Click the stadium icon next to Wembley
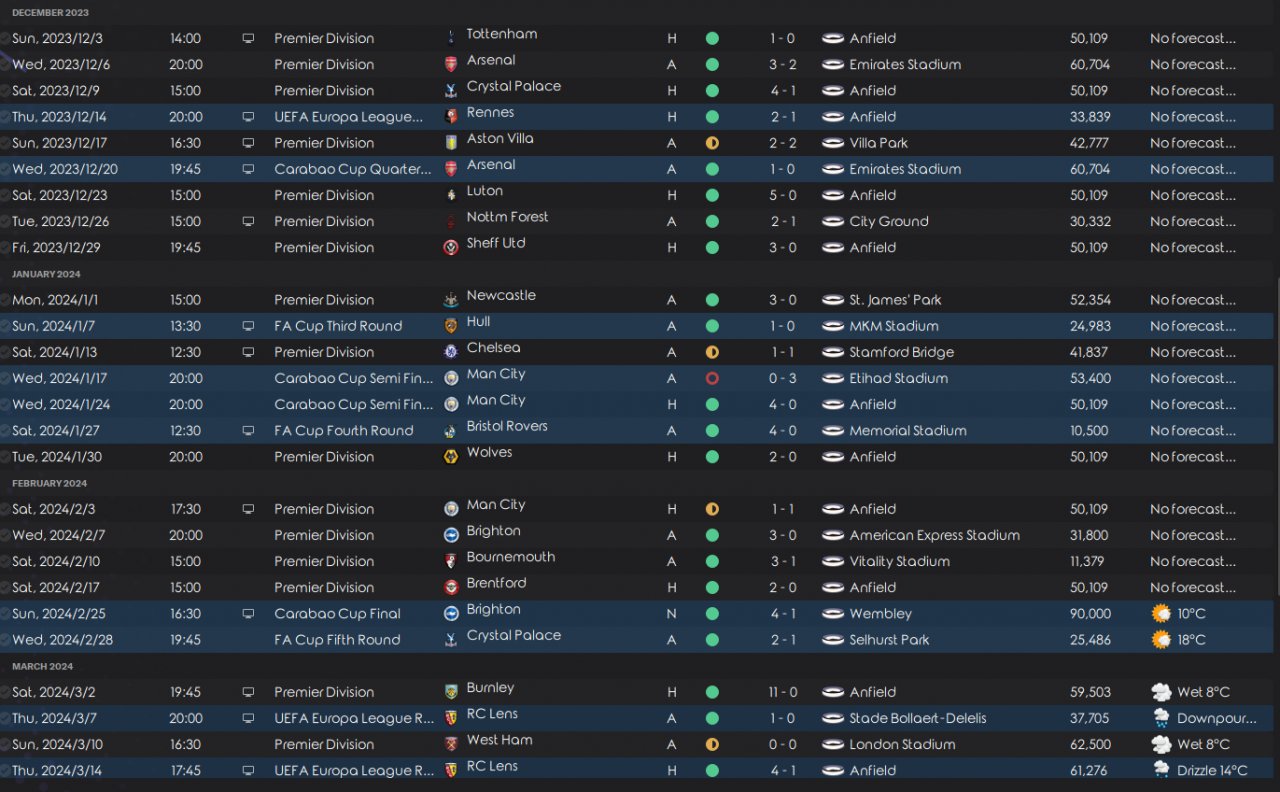The width and height of the screenshot is (1280, 792). pyautogui.click(x=833, y=614)
